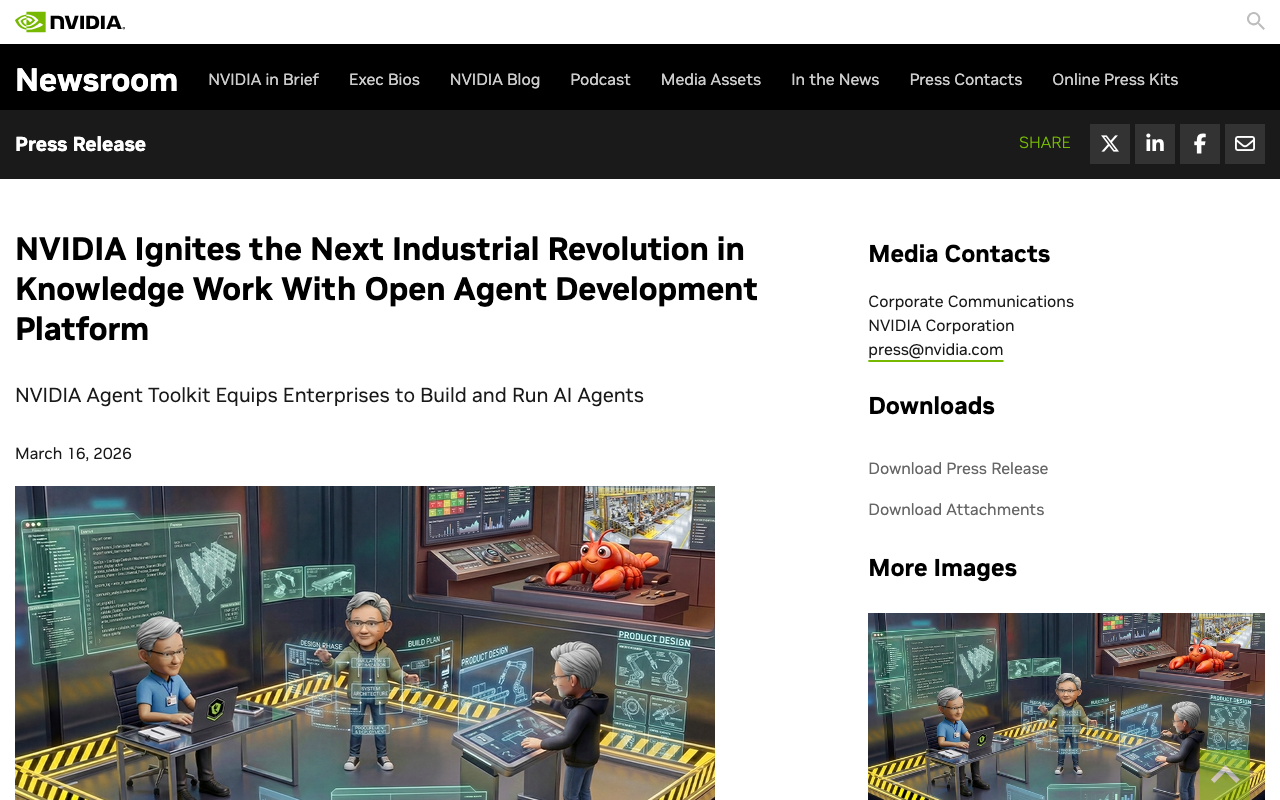Click Download Press Release link
Viewport: 1280px width, 800px height.
click(958, 468)
